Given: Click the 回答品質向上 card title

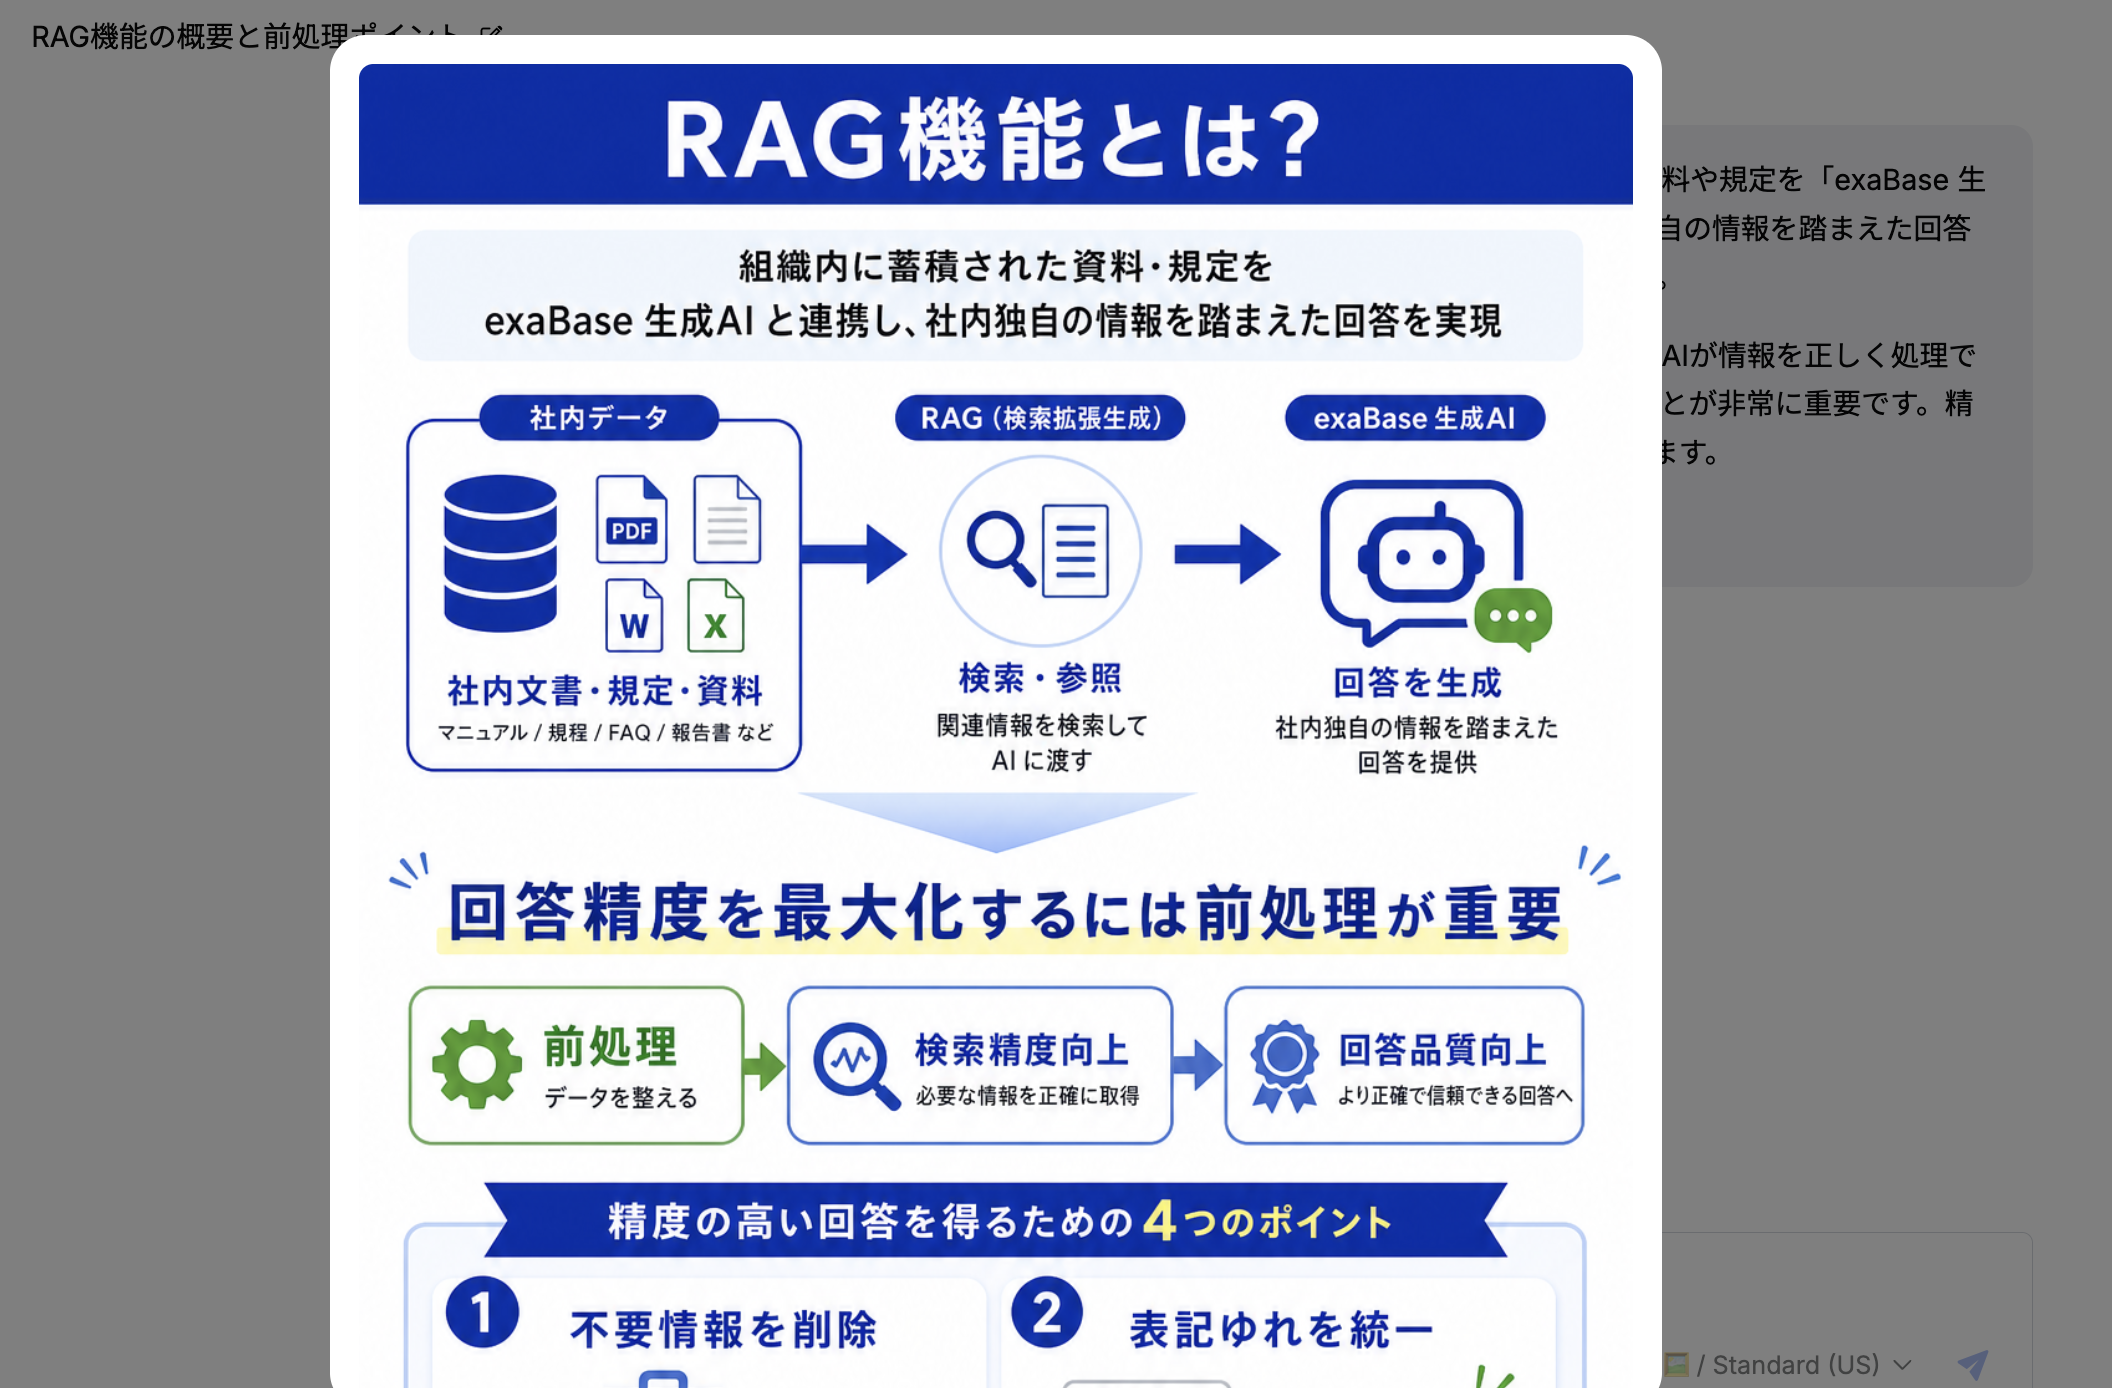Looking at the screenshot, I should coord(1443,1050).
